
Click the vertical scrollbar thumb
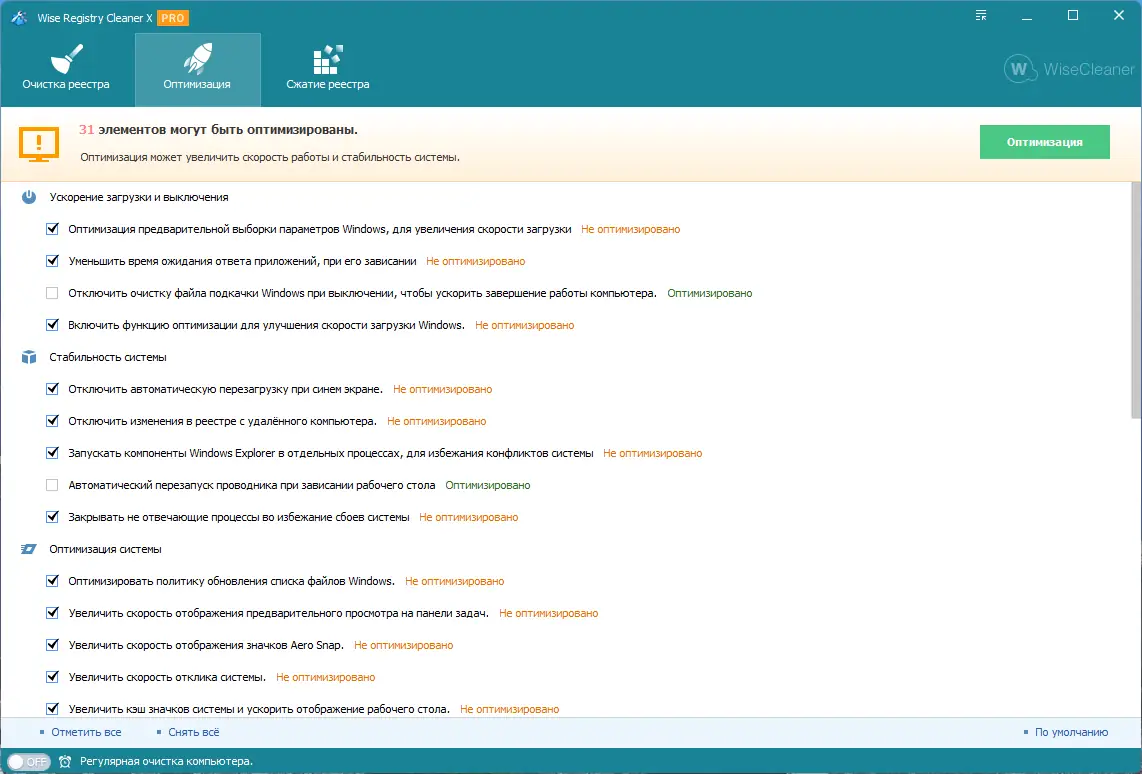pyautogui.click(x=1135, y=300)
